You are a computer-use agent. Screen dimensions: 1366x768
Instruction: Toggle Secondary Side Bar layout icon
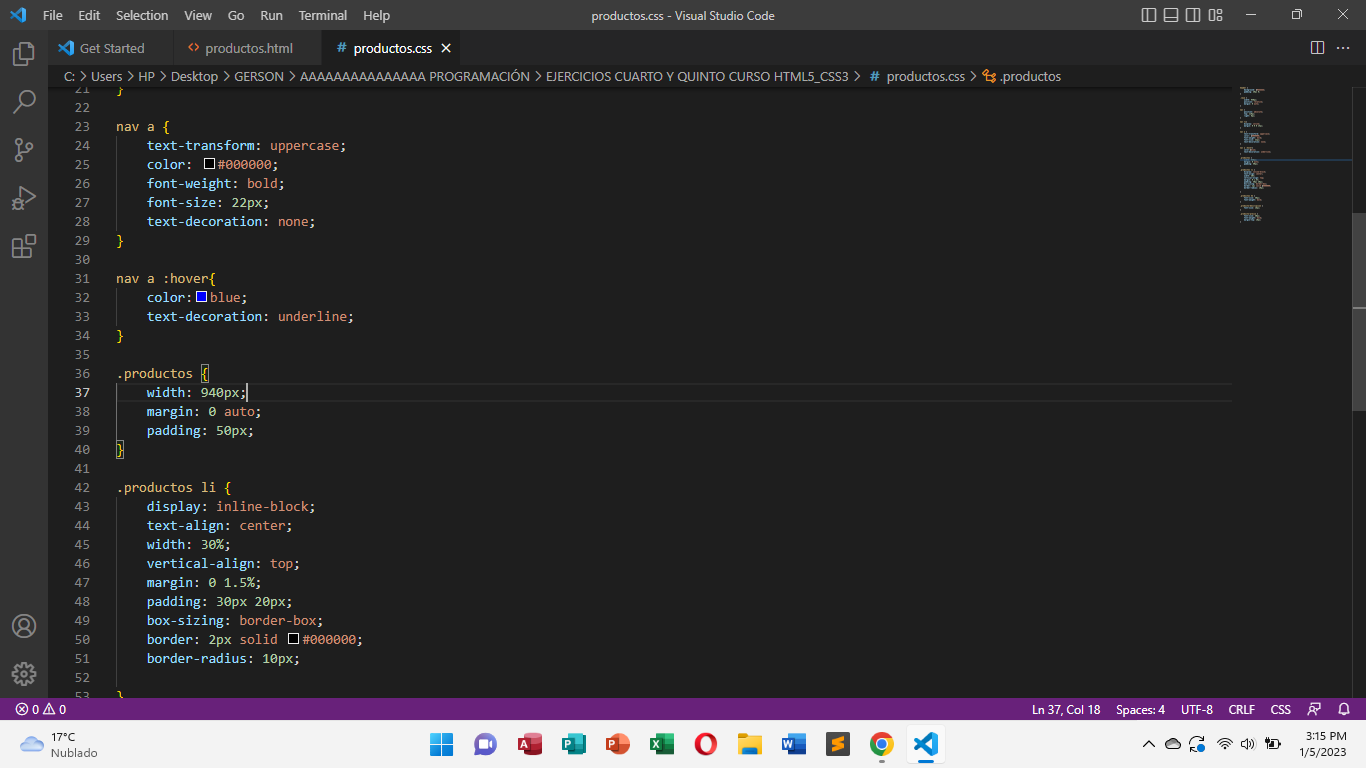click(x=1193, y=15)
